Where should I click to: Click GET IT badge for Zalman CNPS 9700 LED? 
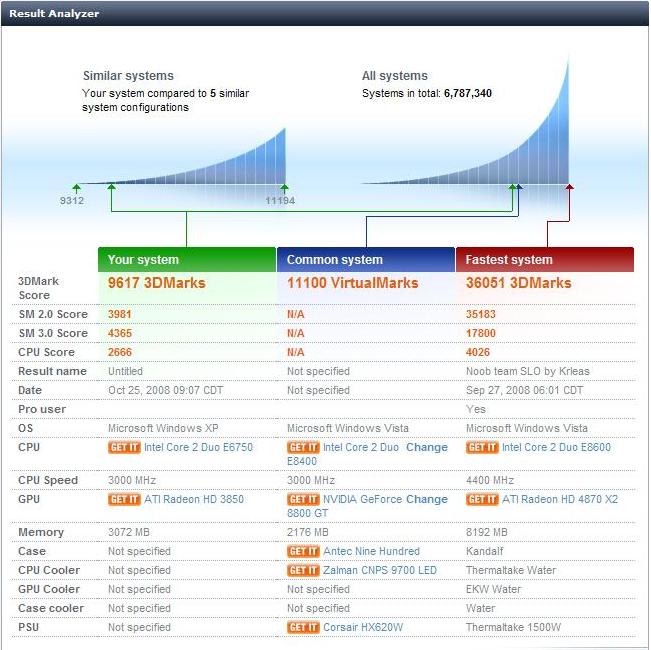click(303, 570)
